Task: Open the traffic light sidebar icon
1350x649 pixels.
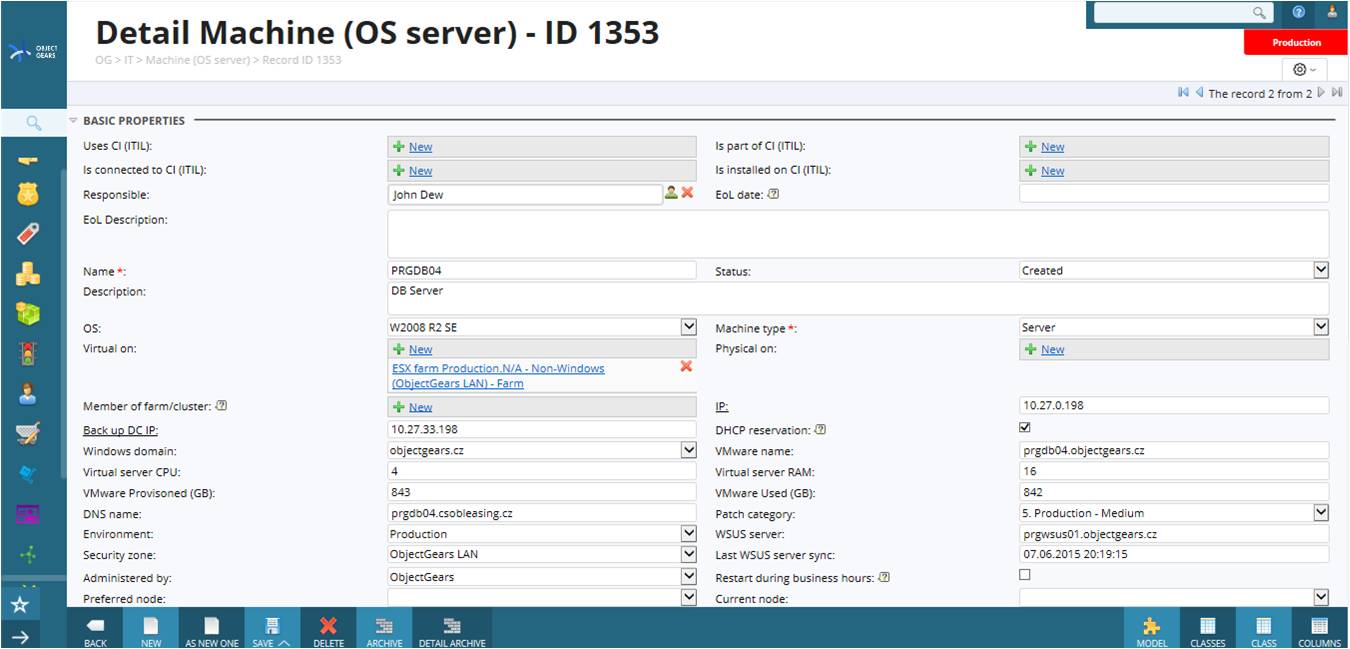Action: (28, 353)
